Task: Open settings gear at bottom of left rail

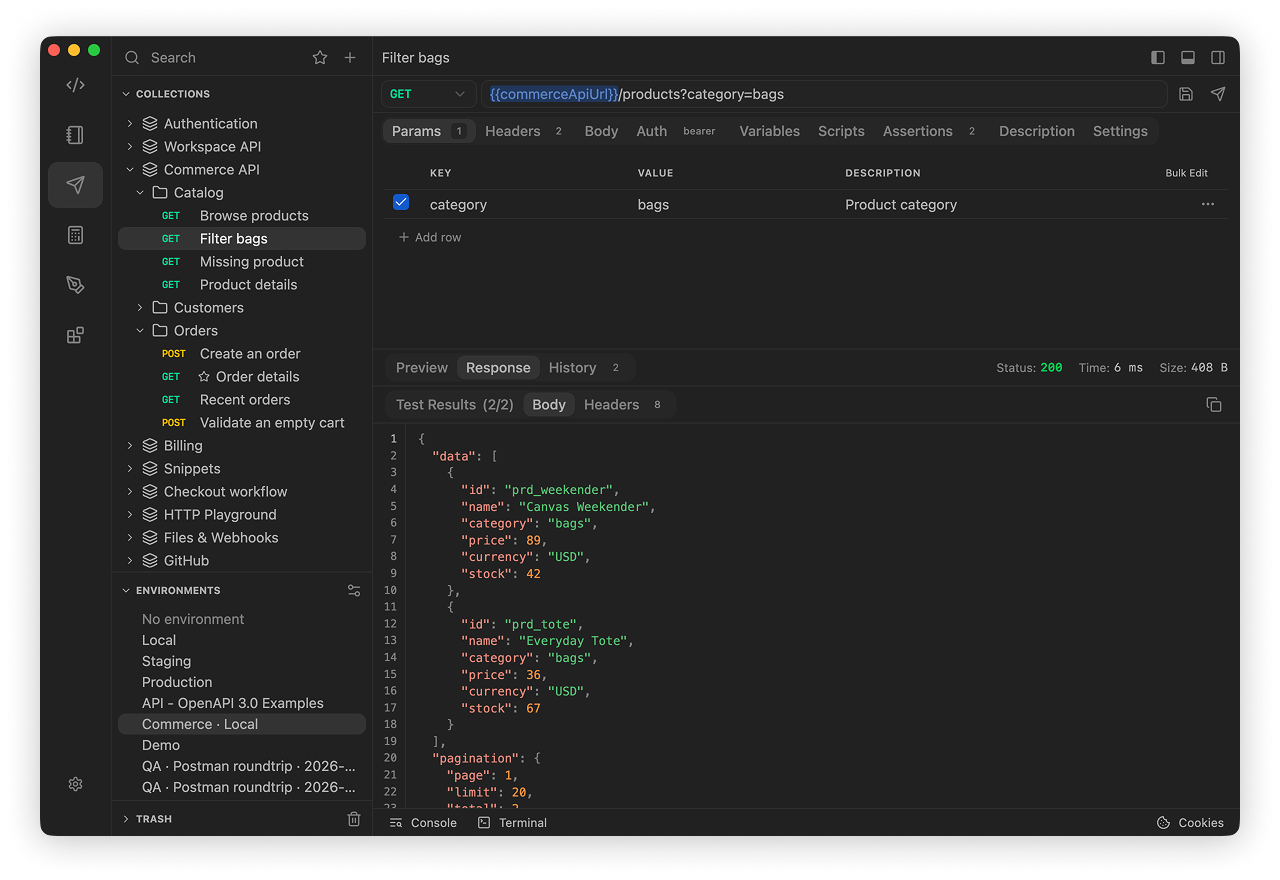Action: 75,784
